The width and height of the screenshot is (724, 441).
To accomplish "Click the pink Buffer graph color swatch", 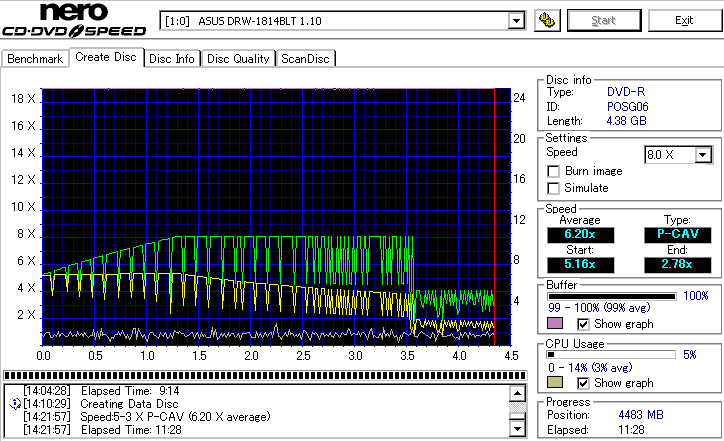I will (555, 323).
